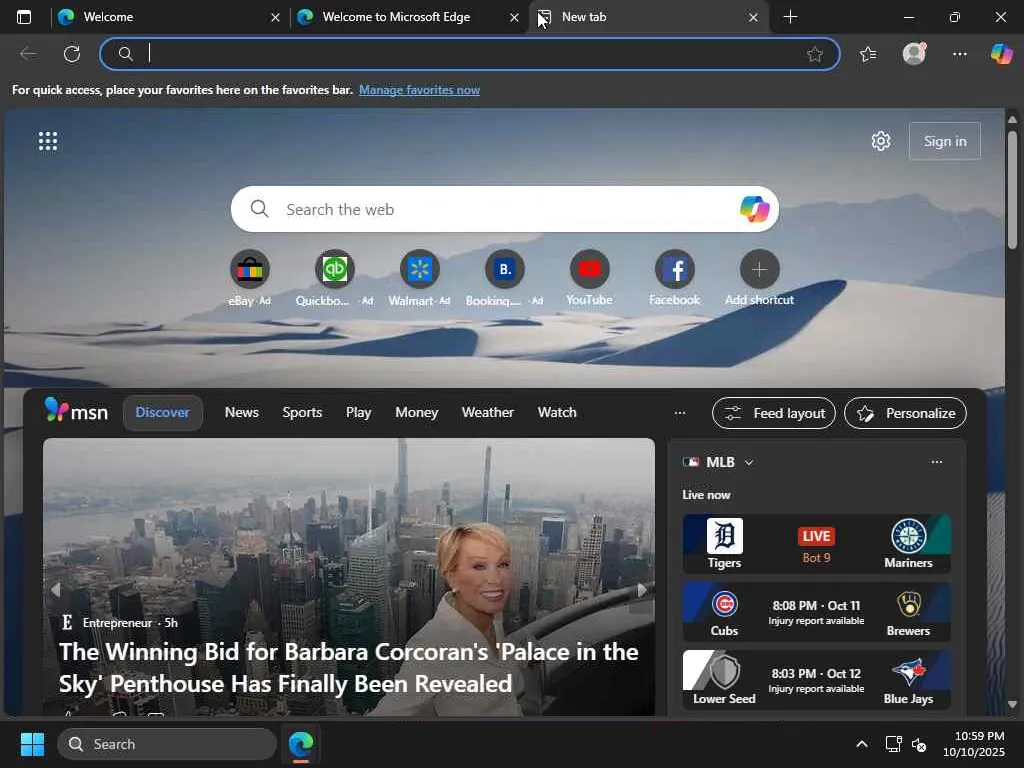Image resolution: width=1024 pixels, height=768 pixels.
Task: Open the Cubs vs Brewers game card
Action: tap(816, 612)
